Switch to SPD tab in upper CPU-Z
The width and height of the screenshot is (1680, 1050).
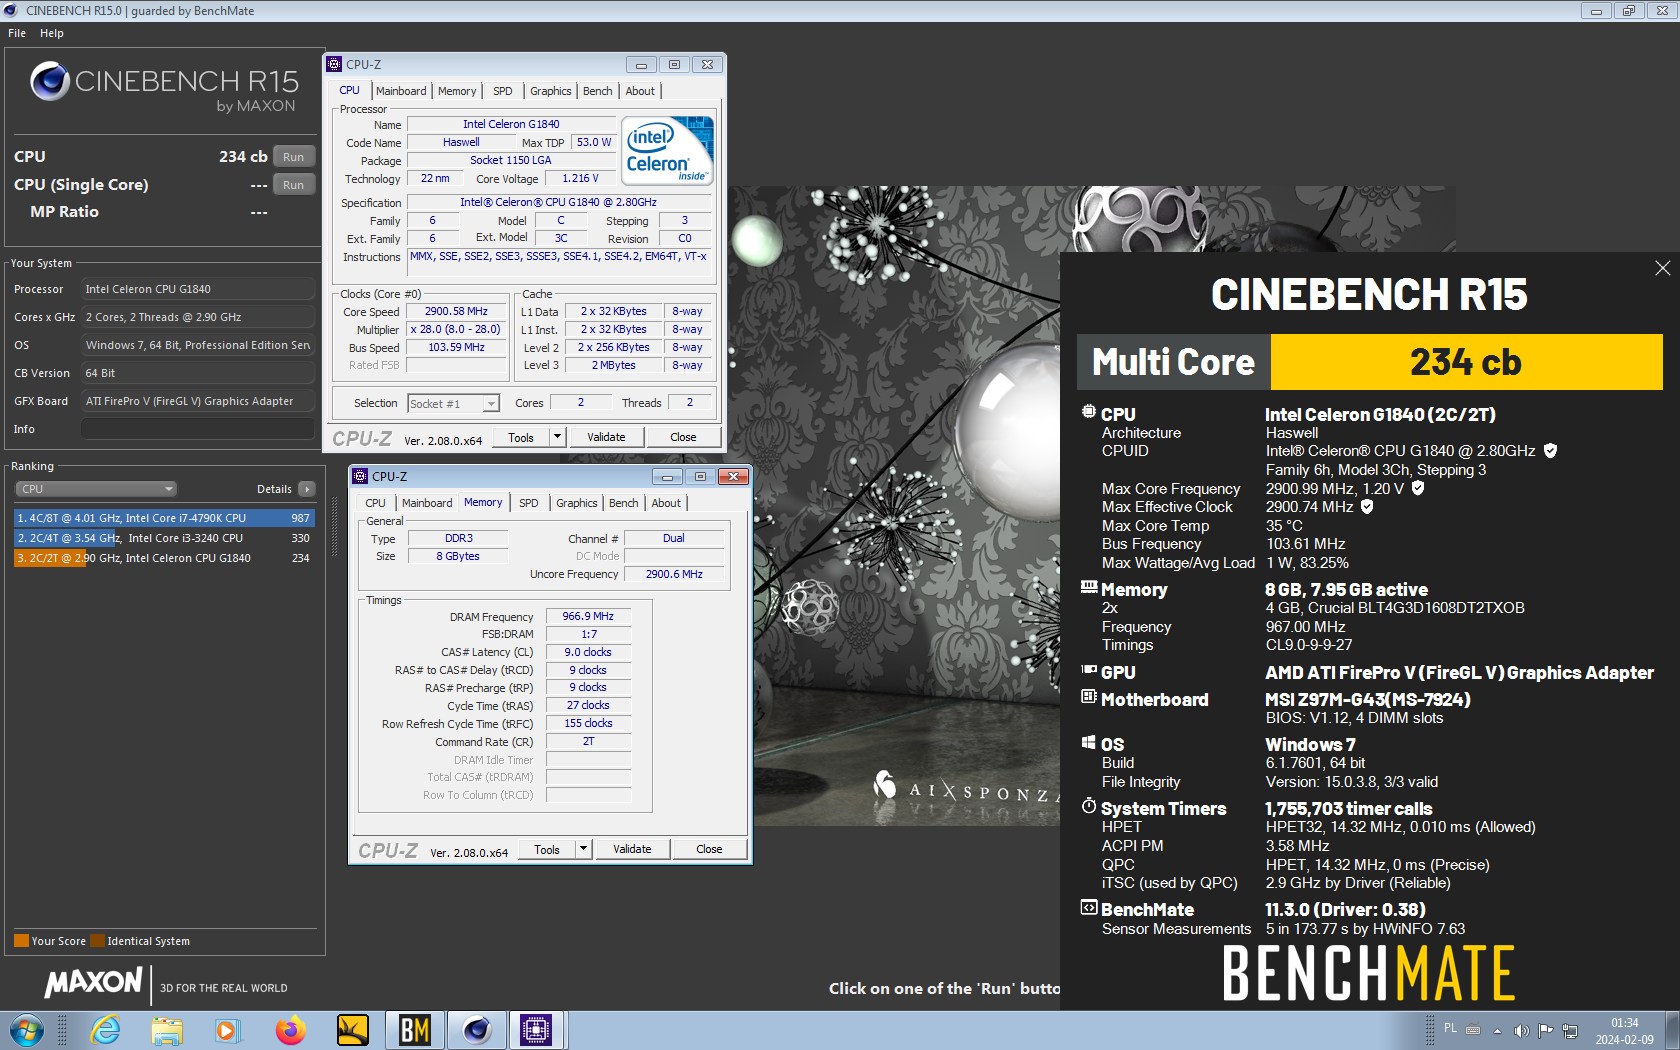[x=503, y=91]
